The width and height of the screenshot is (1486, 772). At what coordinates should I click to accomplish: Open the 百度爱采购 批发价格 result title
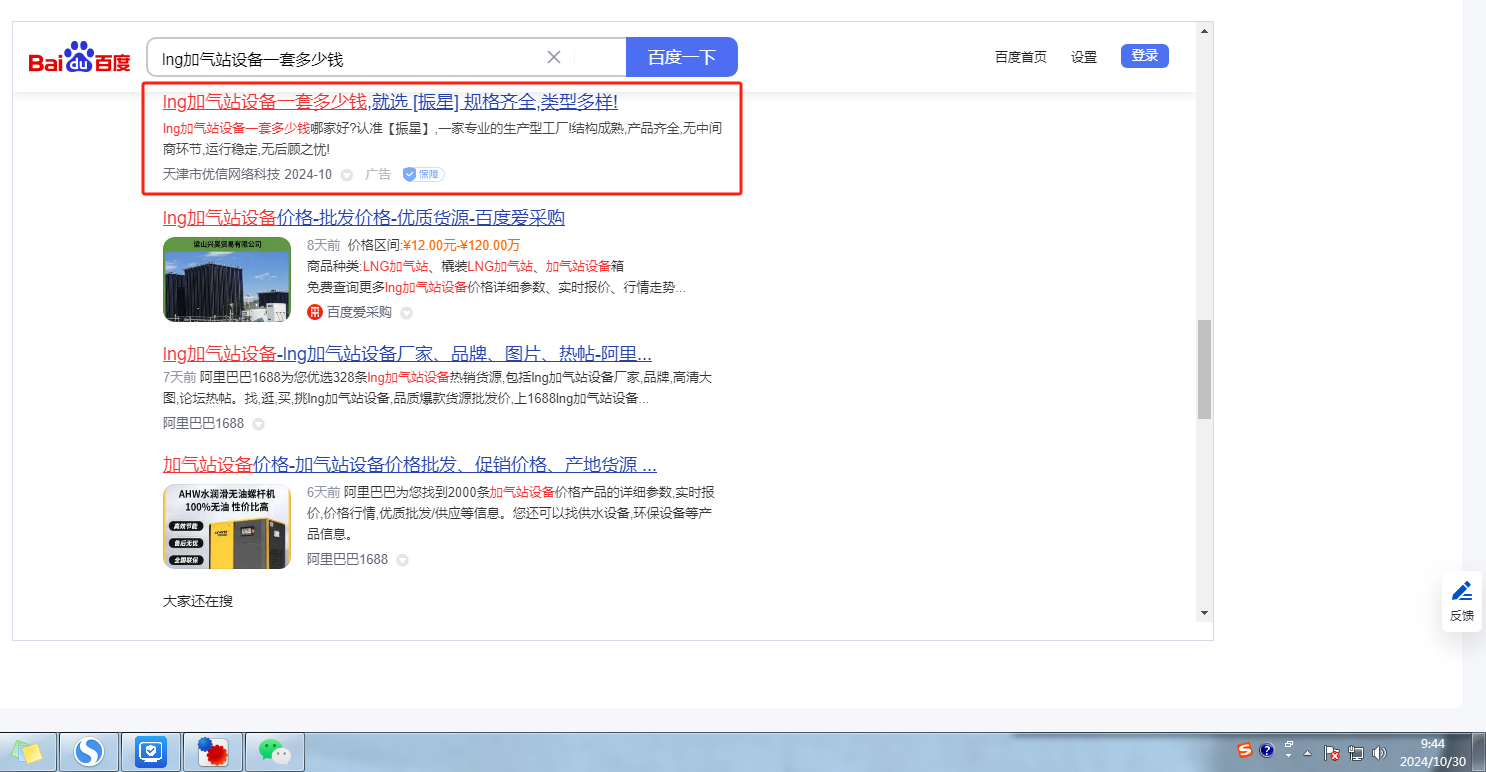click(364, 218)
